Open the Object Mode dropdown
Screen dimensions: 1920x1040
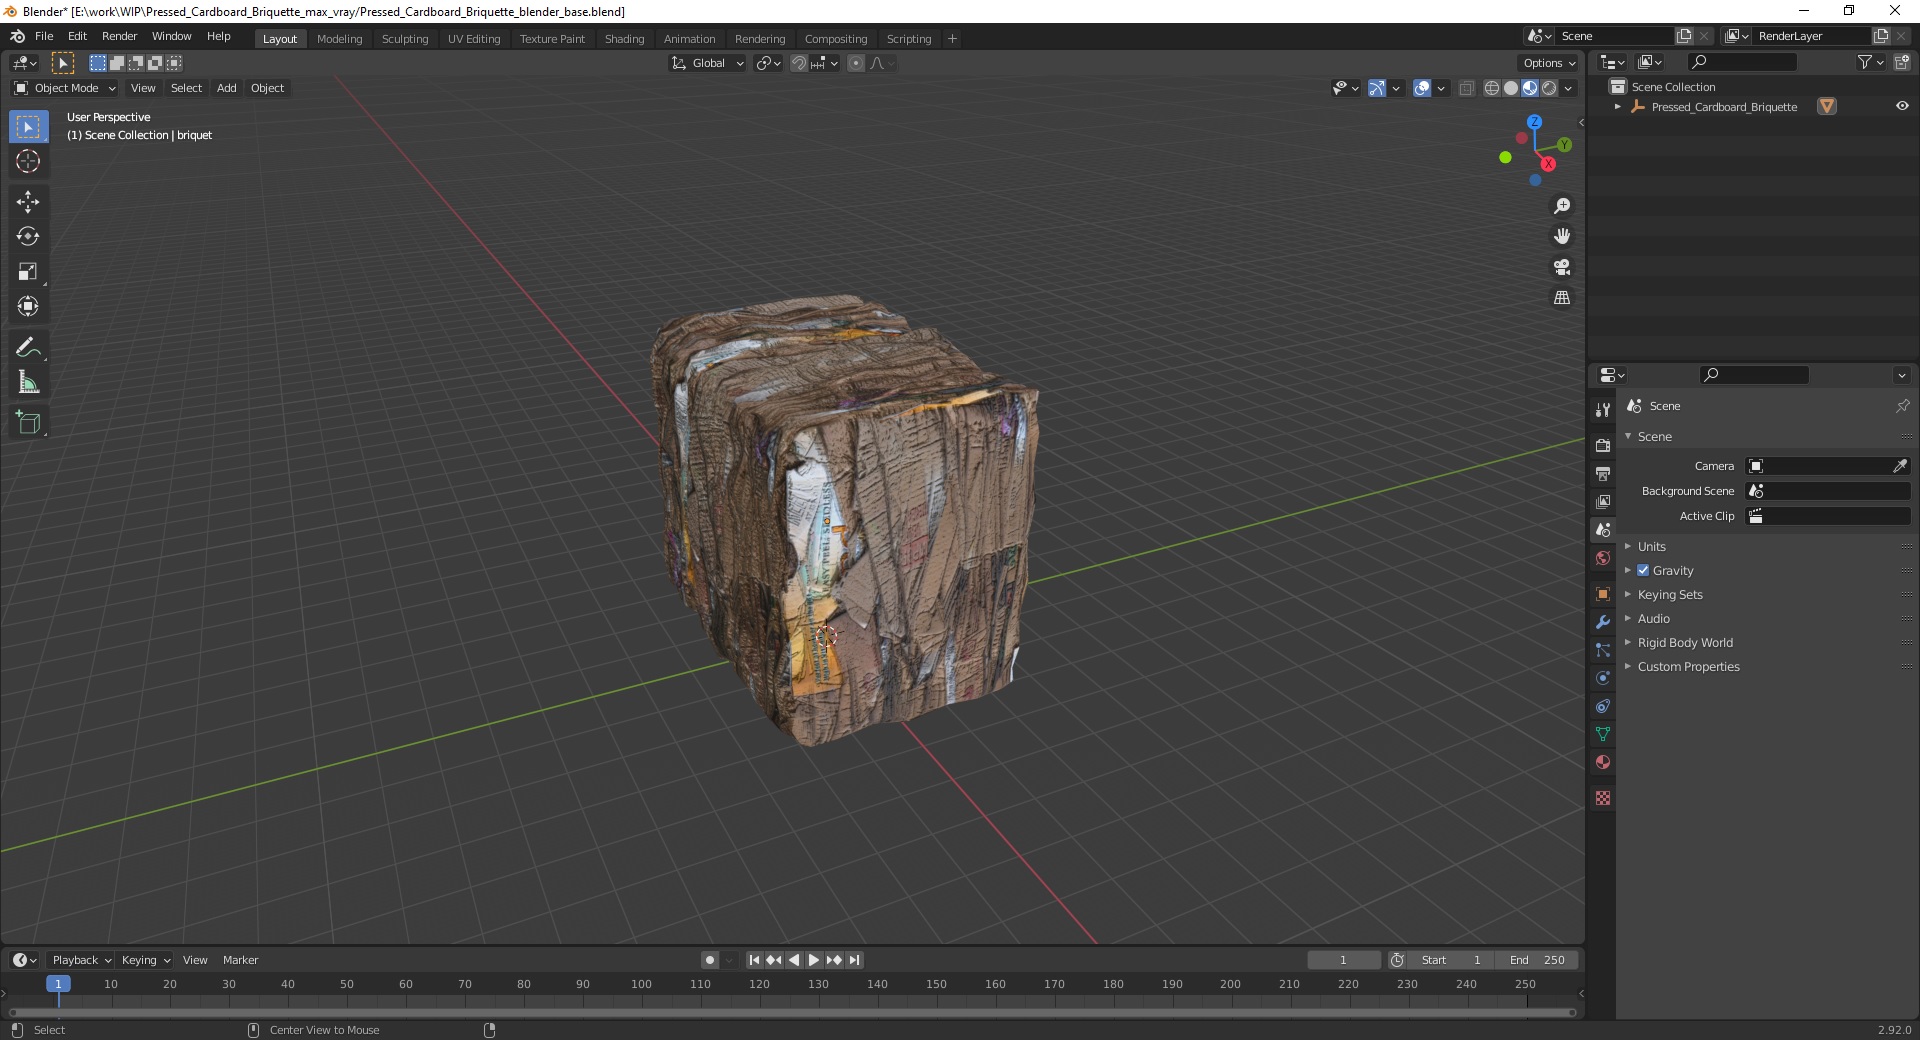coord(65,88)
